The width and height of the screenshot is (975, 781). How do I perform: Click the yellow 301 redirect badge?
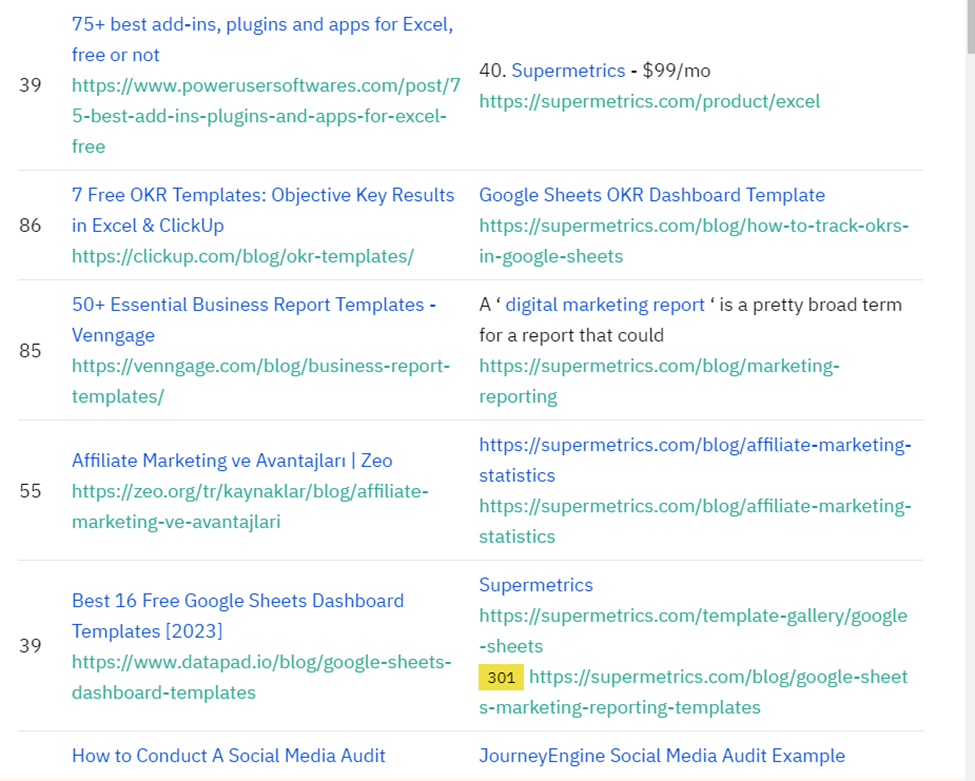pyautogui.click(x=501, y=677)
